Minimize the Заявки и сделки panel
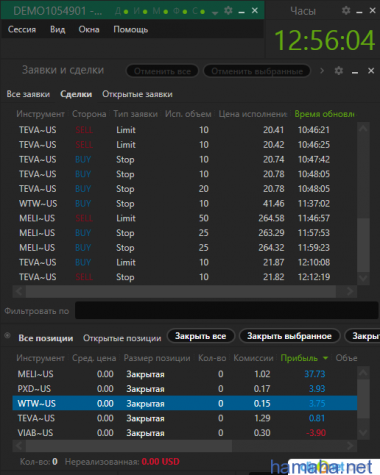 355,72
